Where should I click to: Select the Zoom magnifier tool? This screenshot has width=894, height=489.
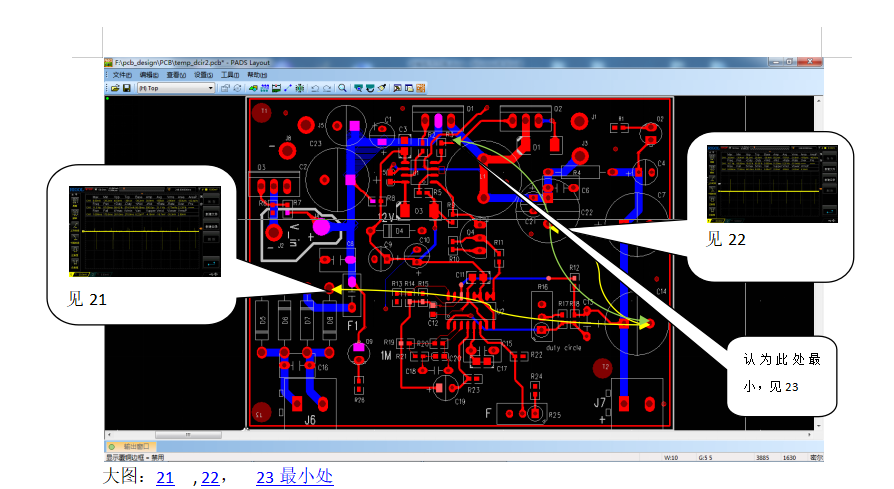[342, 88]
